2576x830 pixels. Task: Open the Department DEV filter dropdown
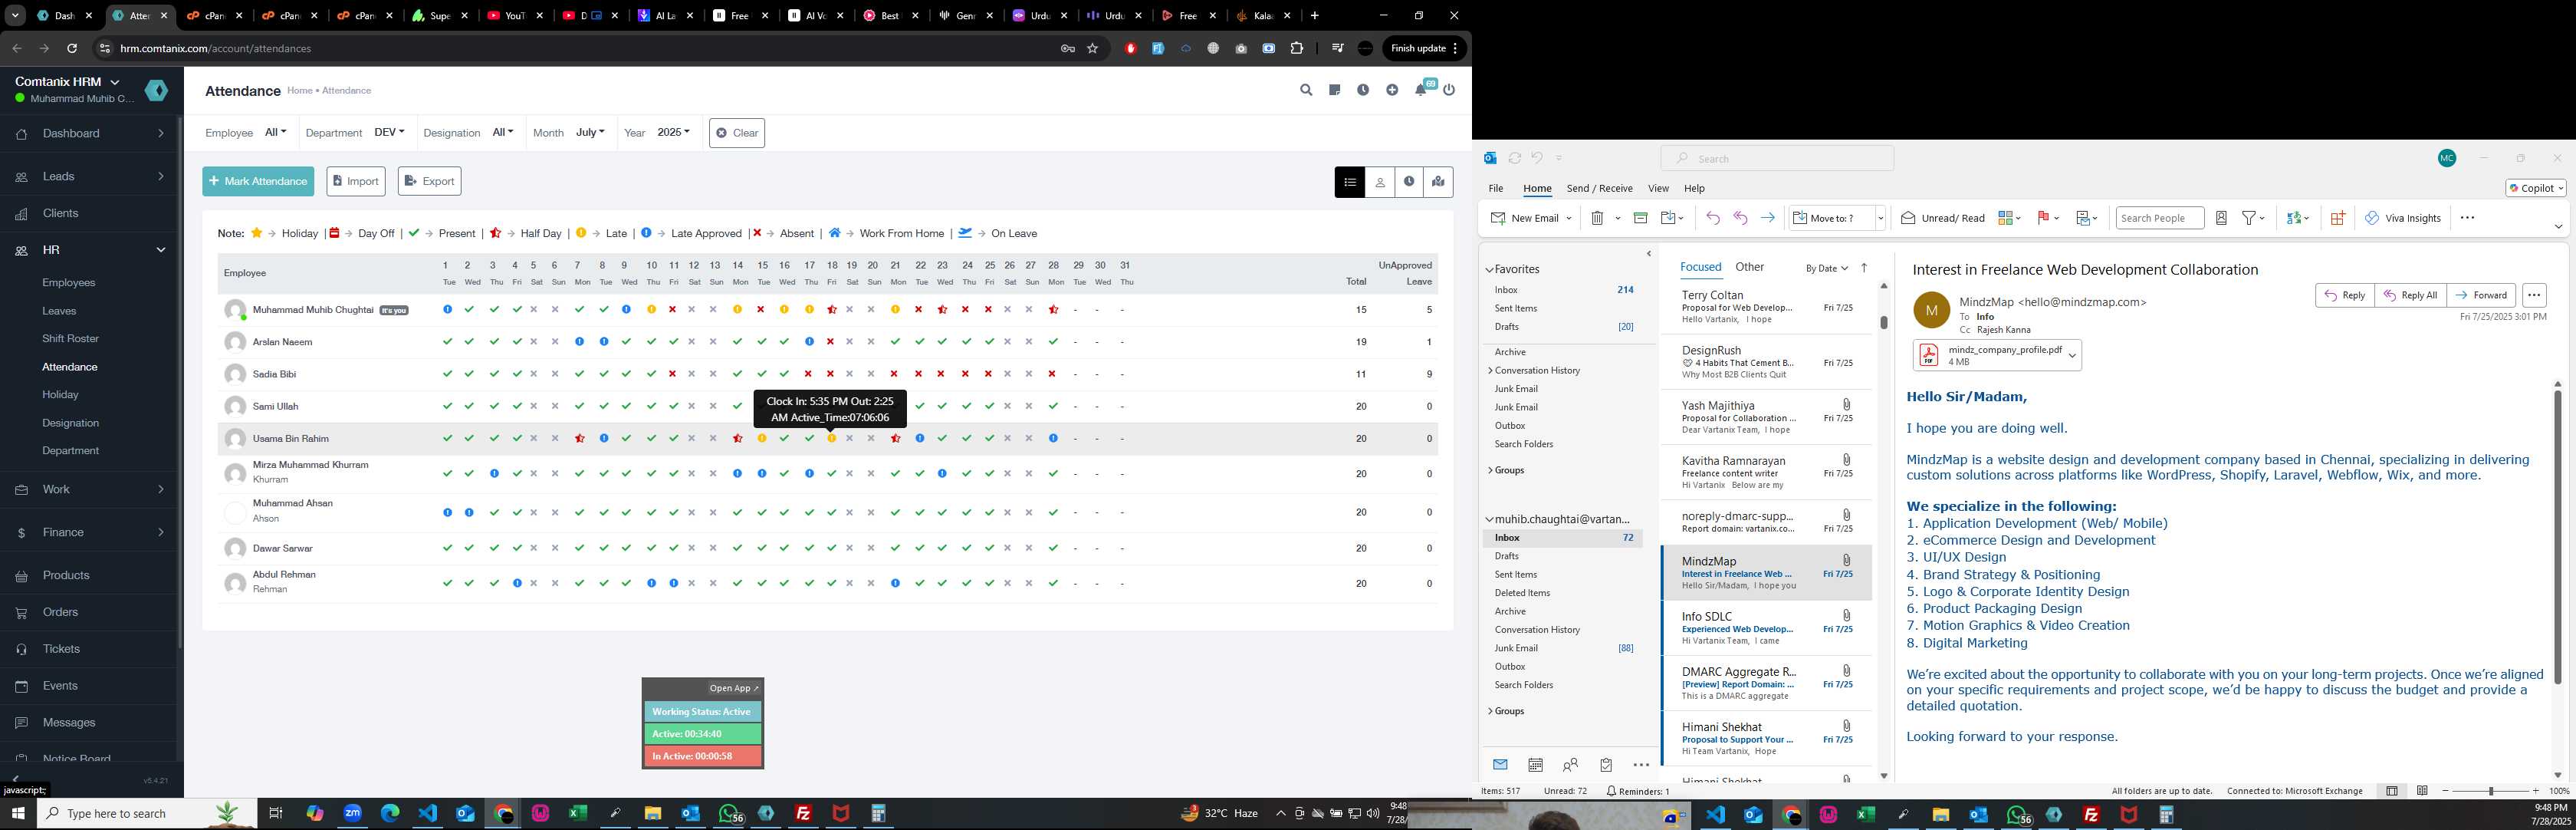point(389,132)
